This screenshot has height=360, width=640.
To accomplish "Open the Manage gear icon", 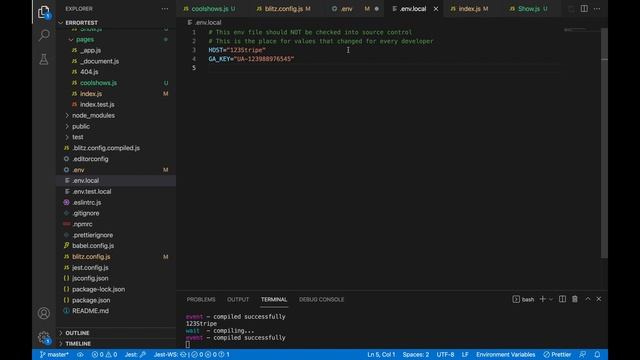I will 44,337.
